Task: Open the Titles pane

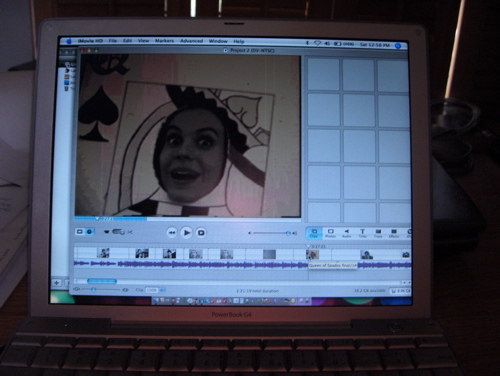Action: (x=362, y=233)
